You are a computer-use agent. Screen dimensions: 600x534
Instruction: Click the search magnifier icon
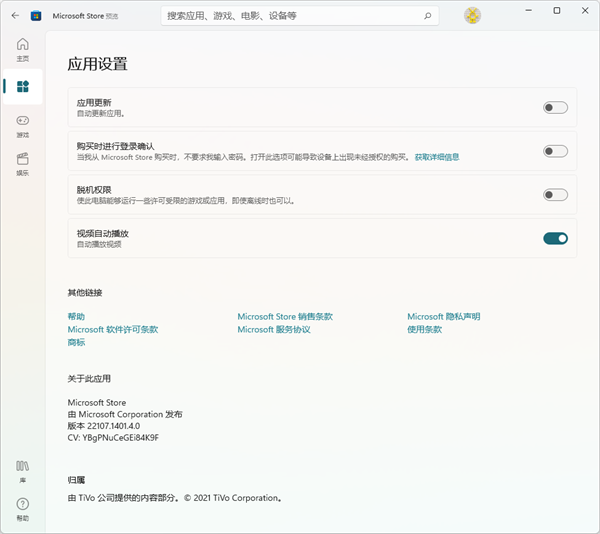pyautogui.click(x=427, y=16)
